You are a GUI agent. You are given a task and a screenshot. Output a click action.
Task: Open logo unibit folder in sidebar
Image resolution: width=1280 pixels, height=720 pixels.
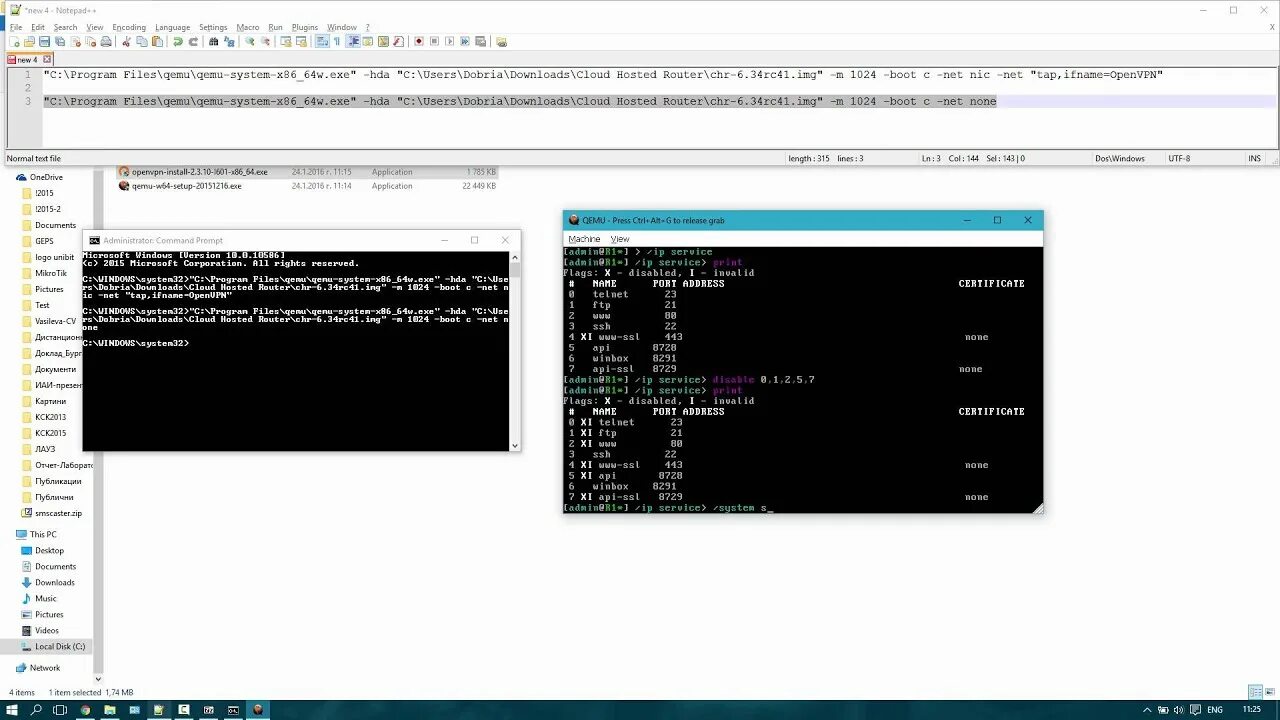54,257
